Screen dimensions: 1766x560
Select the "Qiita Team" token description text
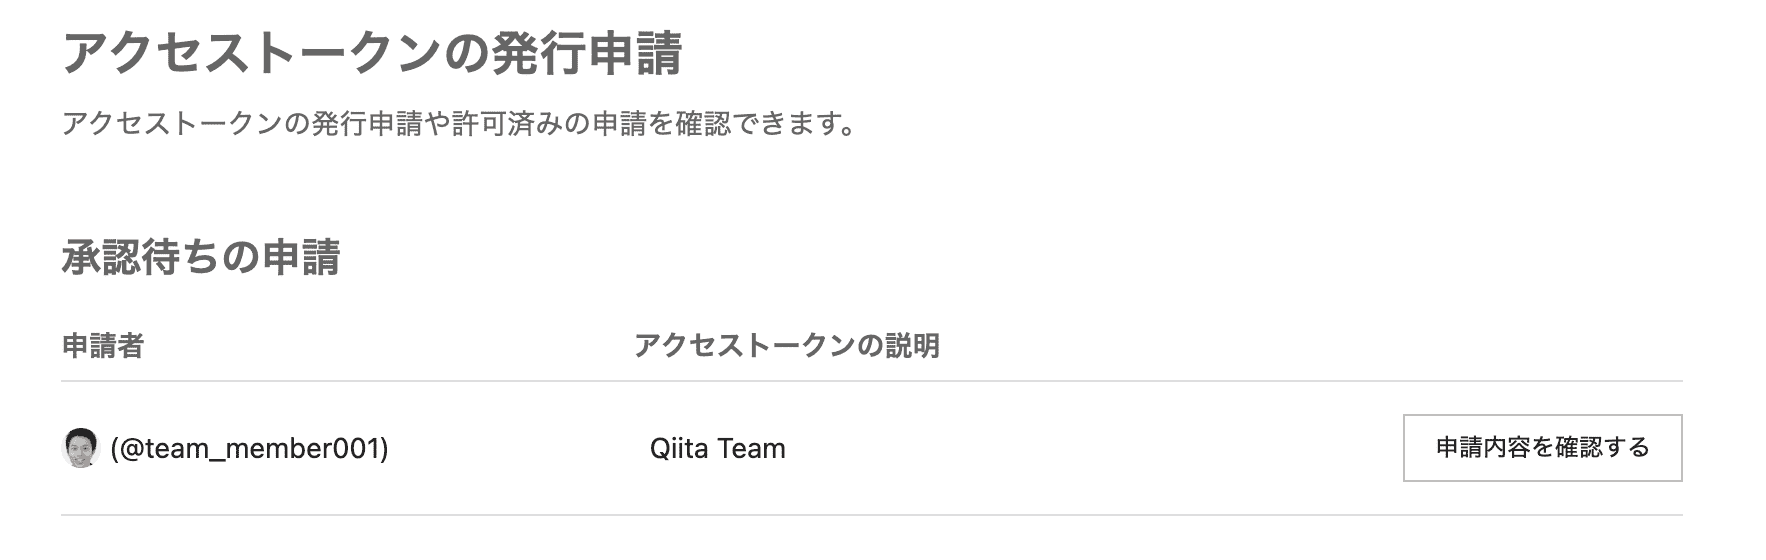pos(717,448)
